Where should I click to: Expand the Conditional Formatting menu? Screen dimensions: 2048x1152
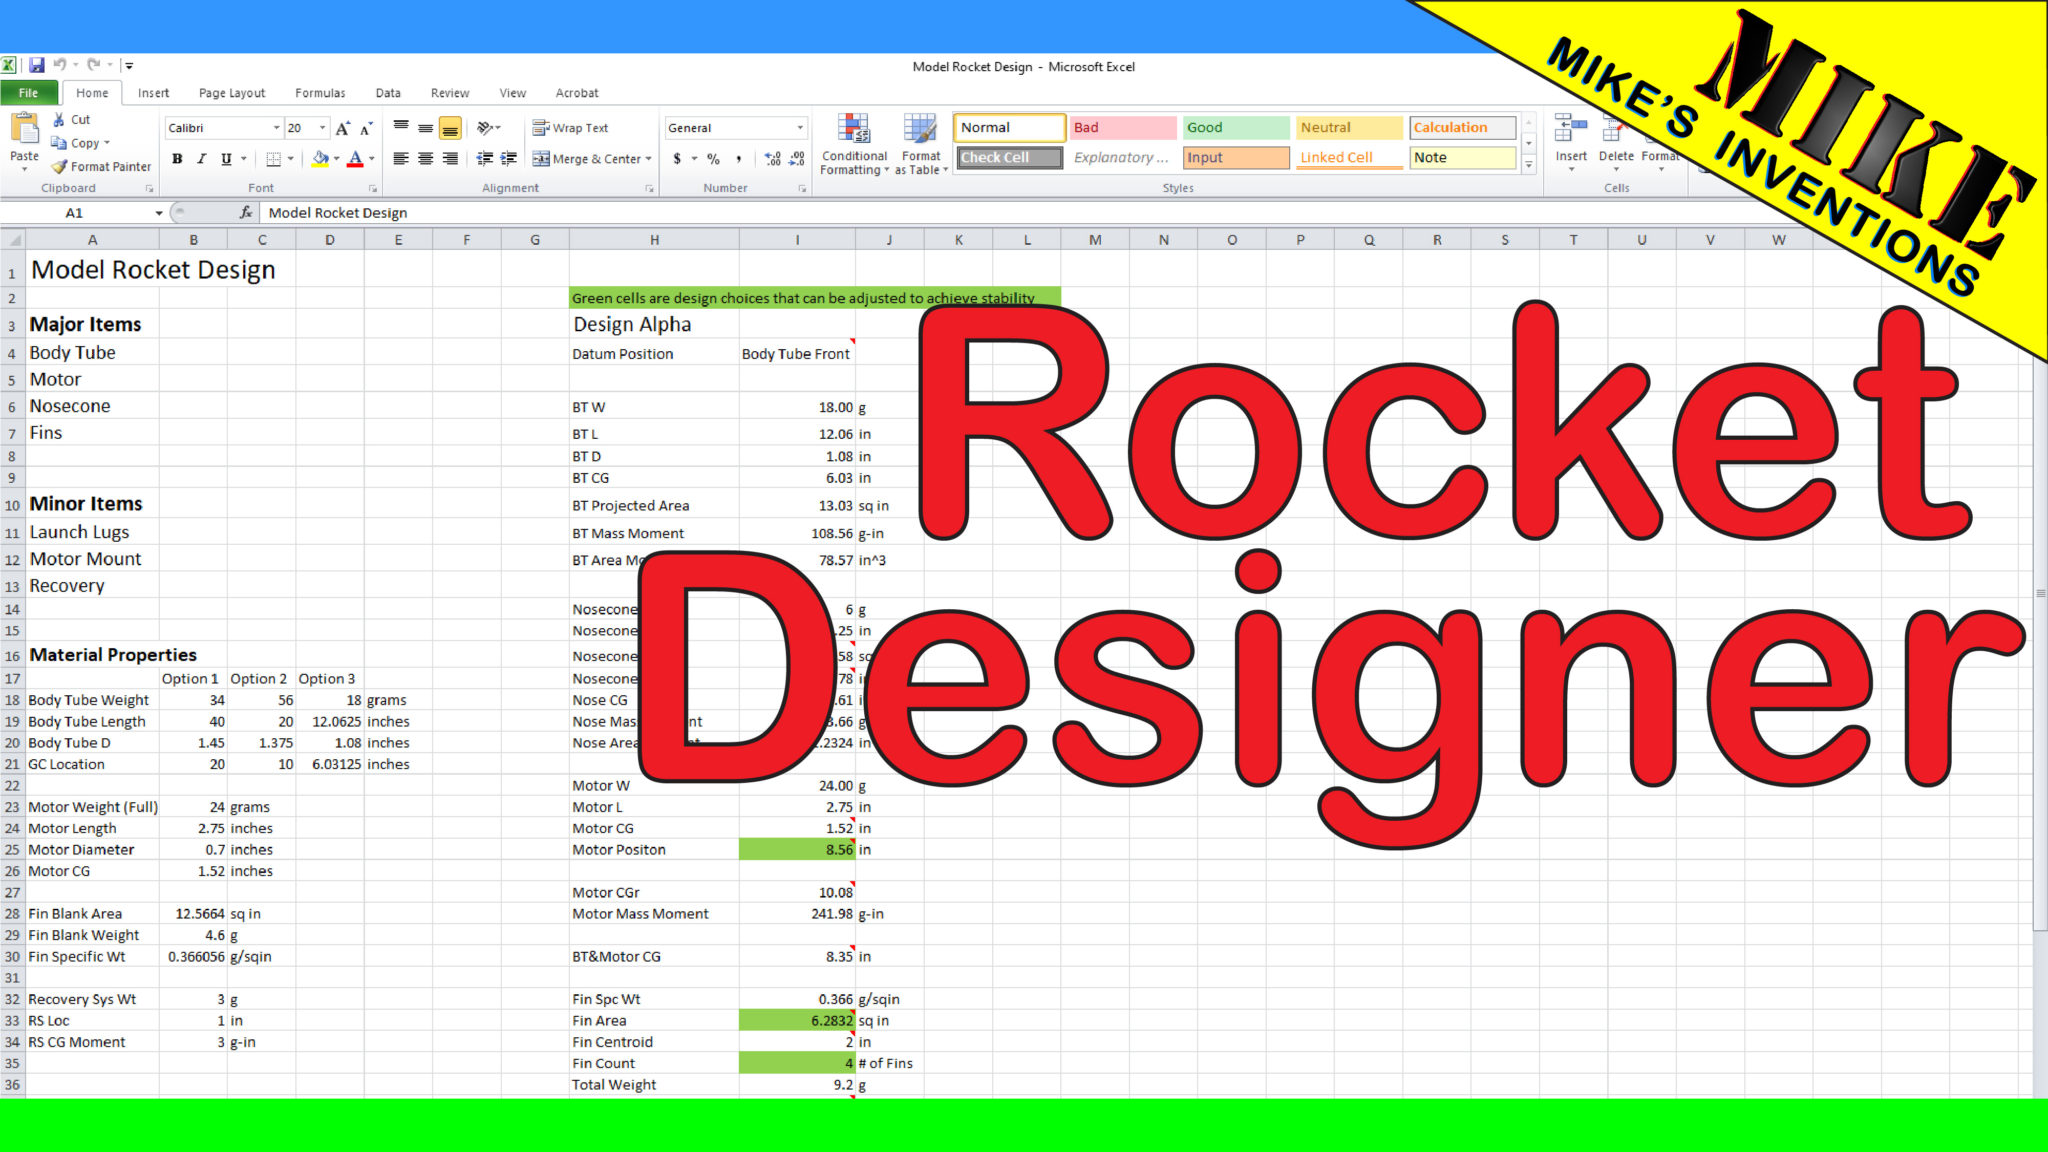click(854, 145)
